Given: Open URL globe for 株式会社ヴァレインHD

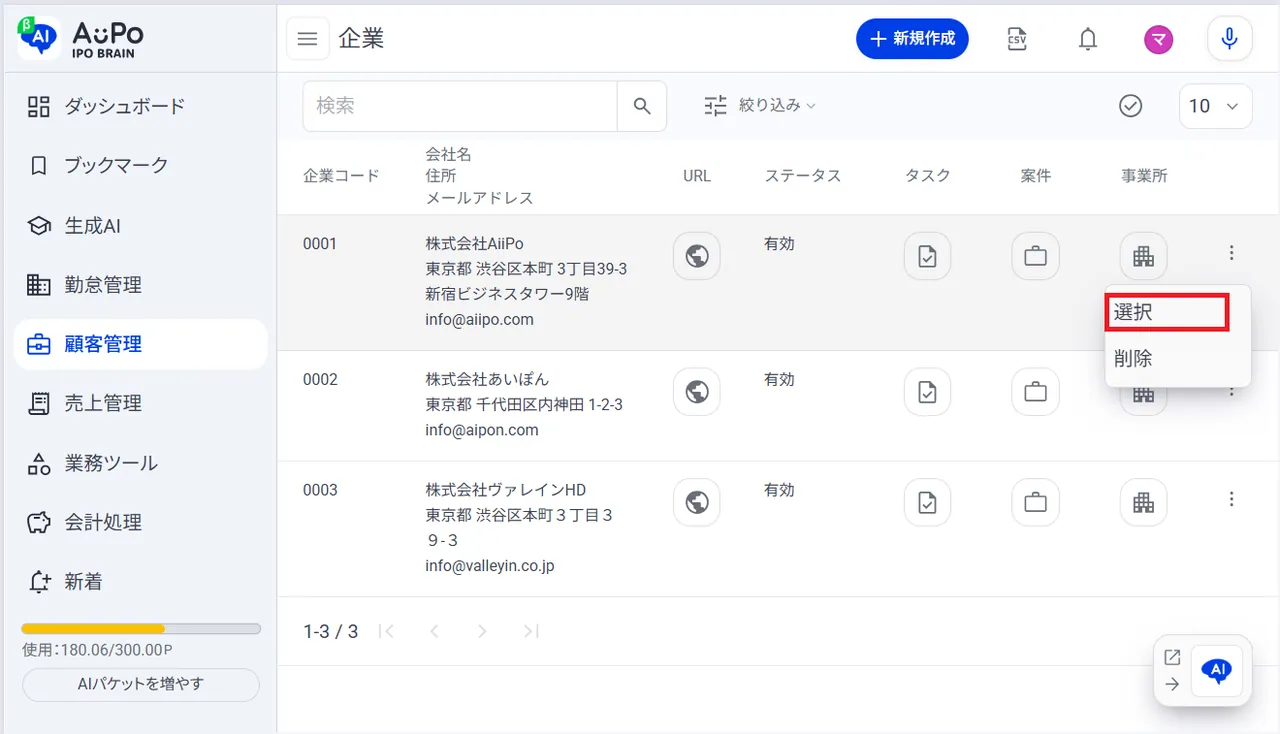Looking at the screenshot, I should coord(697,502).
